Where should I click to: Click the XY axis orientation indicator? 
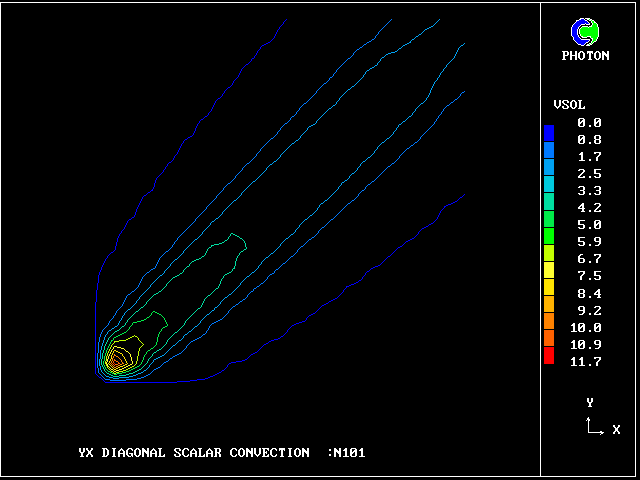594,427
